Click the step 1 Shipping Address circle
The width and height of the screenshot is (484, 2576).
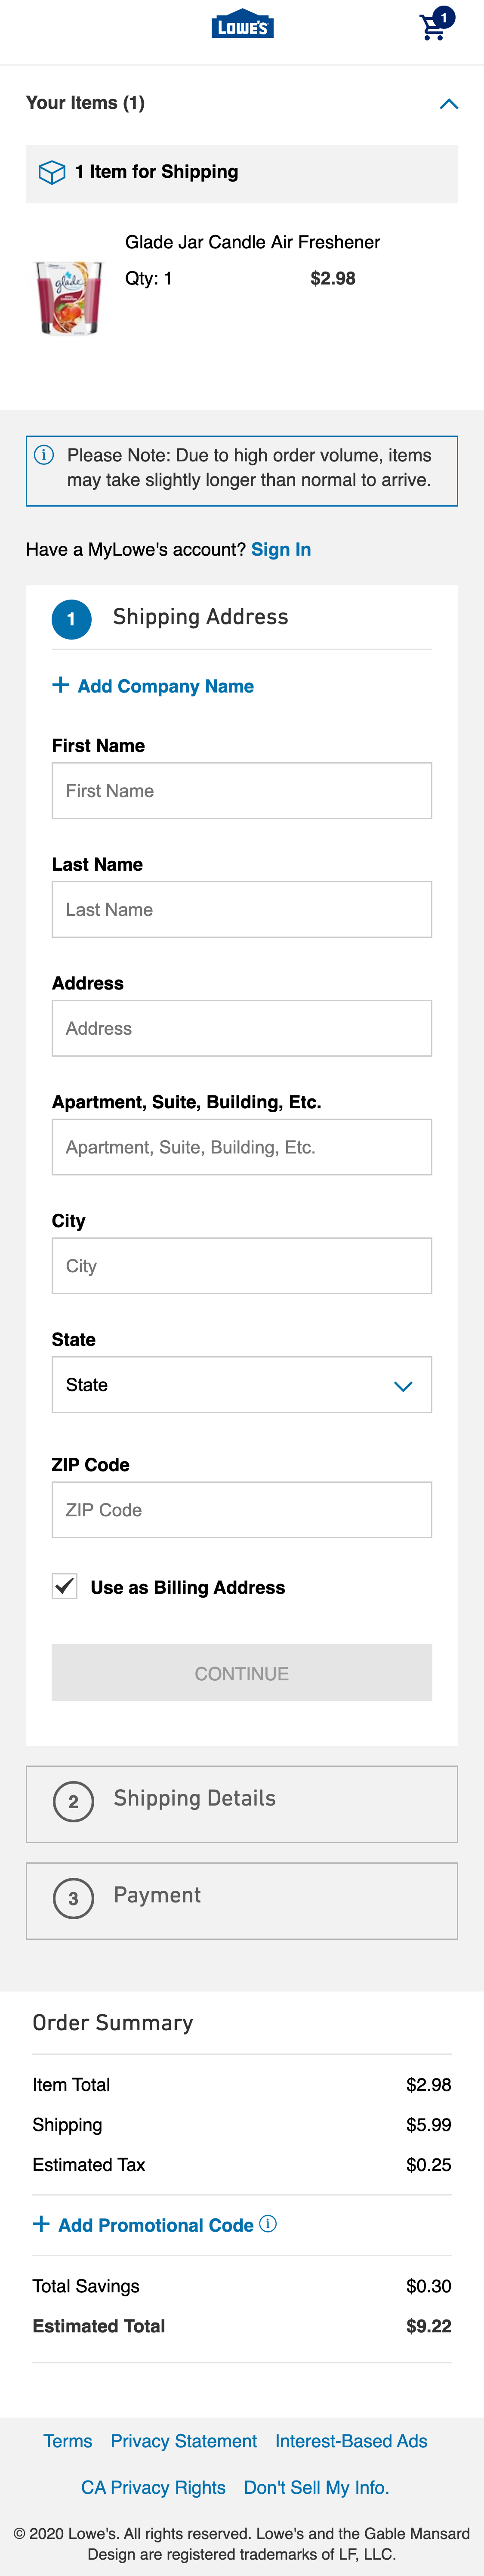(71, 618)
